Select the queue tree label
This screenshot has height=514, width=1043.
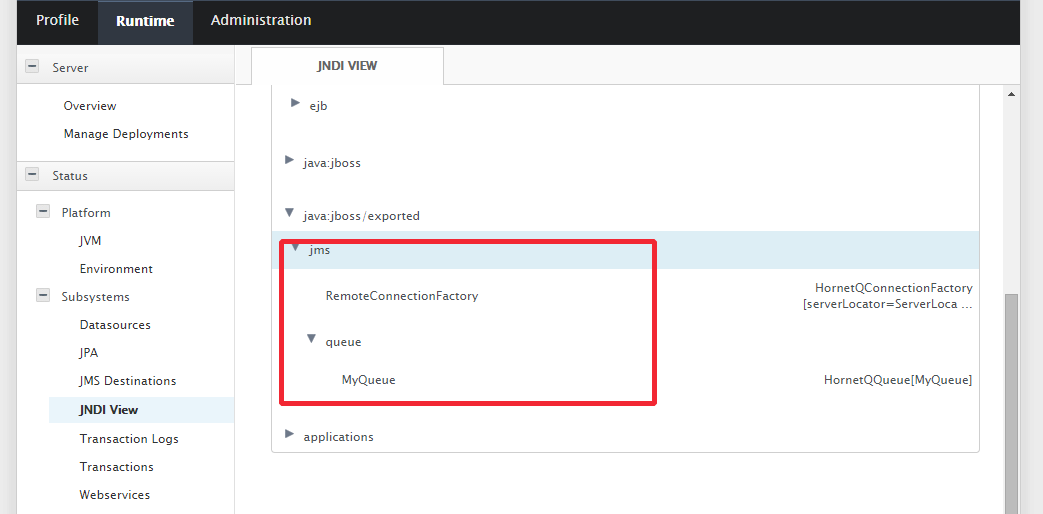343,342
